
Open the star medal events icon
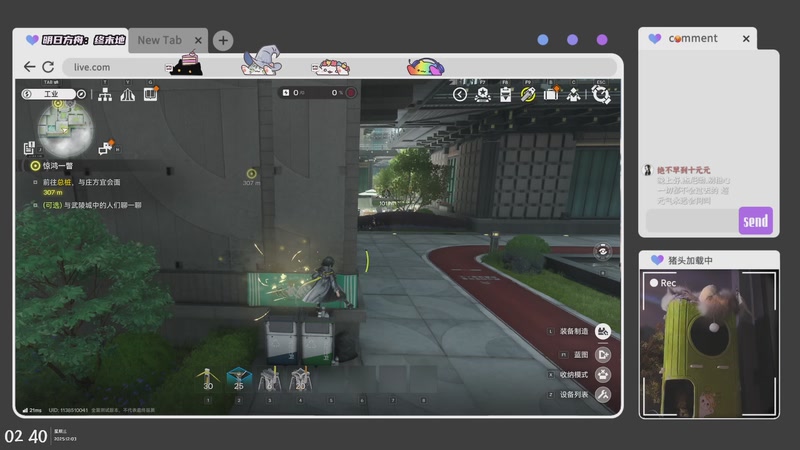coord(483,94)
